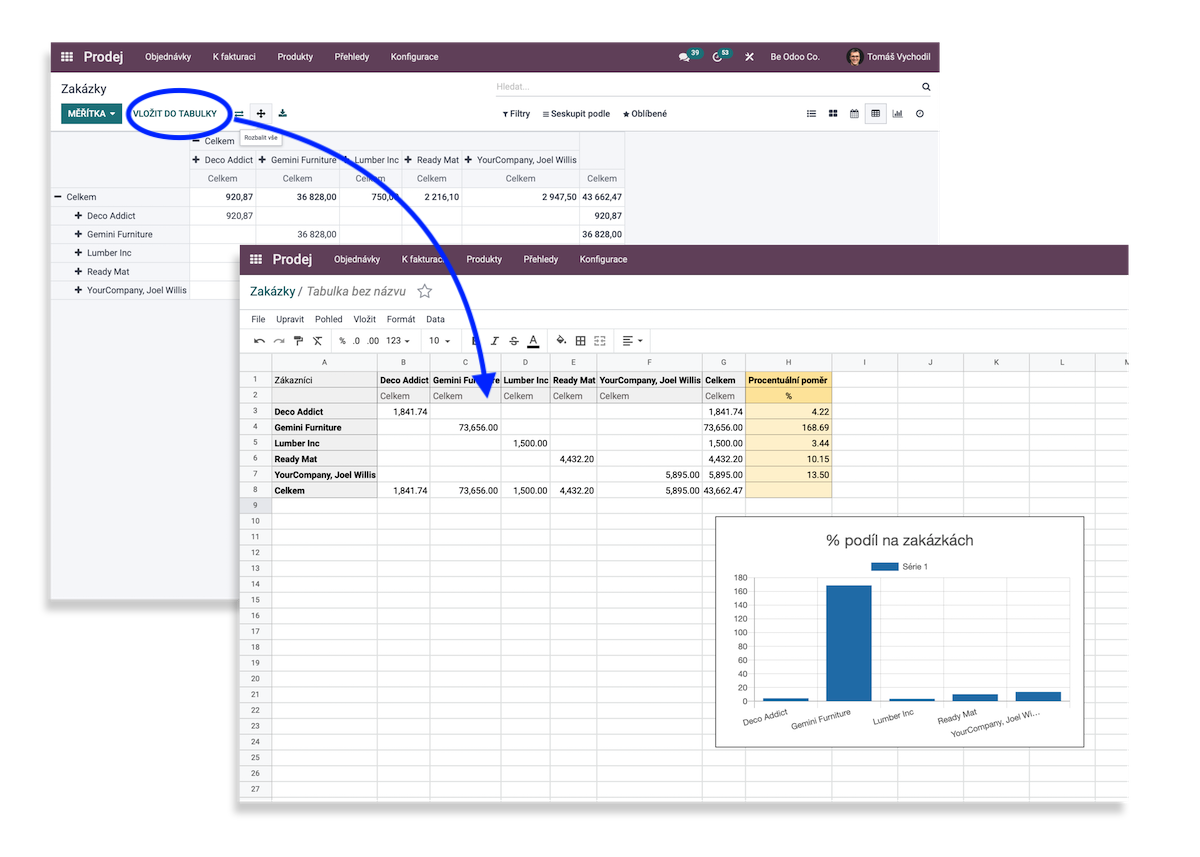The width and height of the screenshot is (1200, 857).
Task: Switch to the activity view
Action: click(x=920, y=114)
